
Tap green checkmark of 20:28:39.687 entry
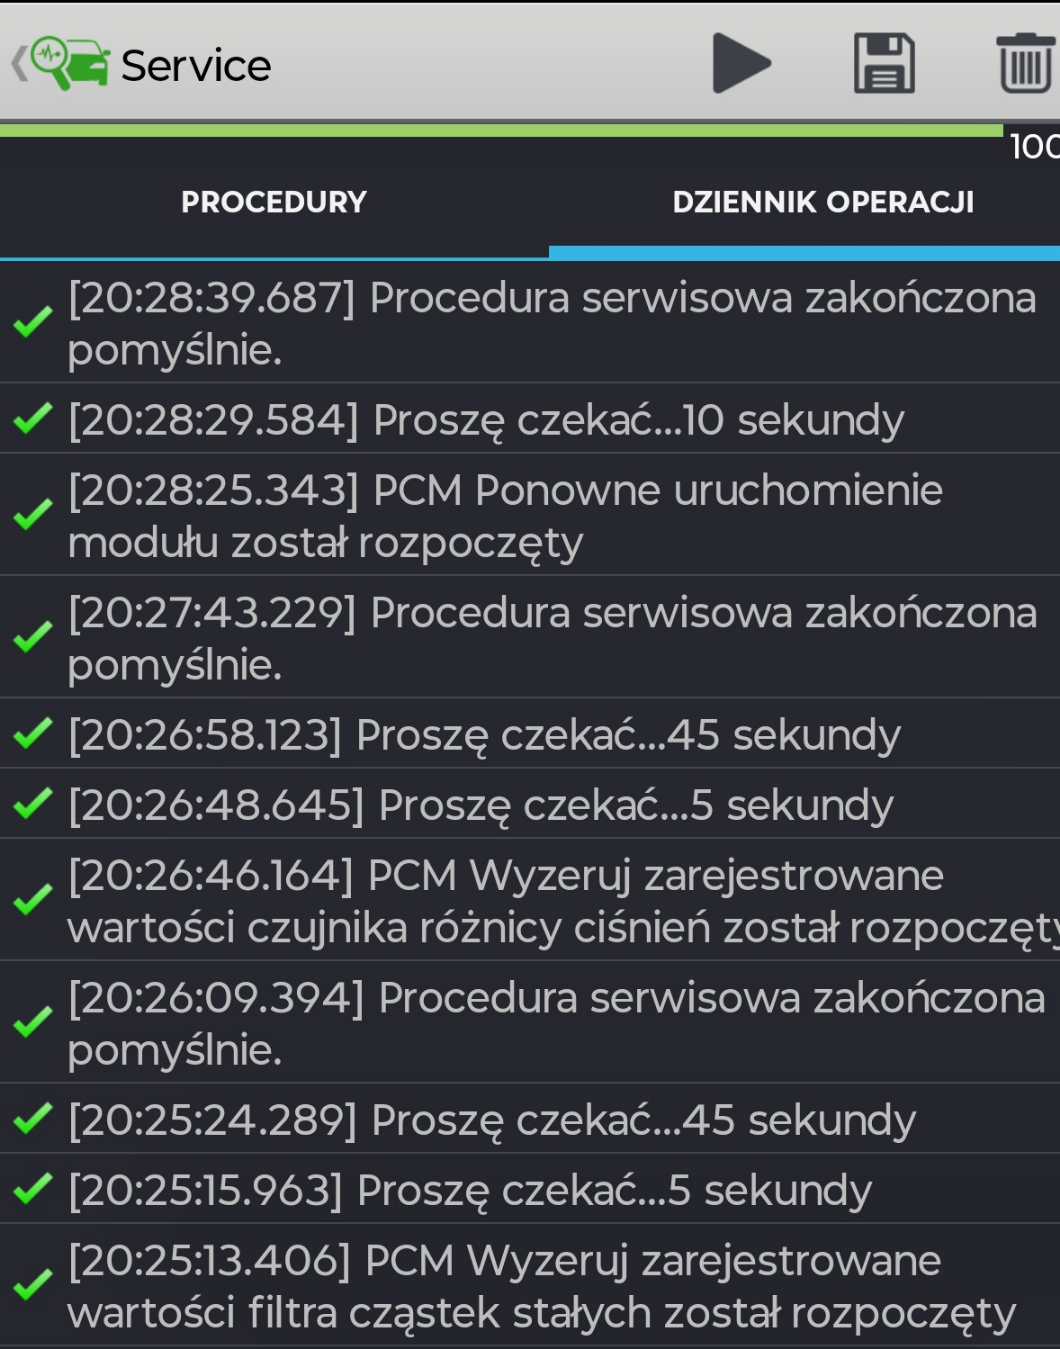click(33, 322)
